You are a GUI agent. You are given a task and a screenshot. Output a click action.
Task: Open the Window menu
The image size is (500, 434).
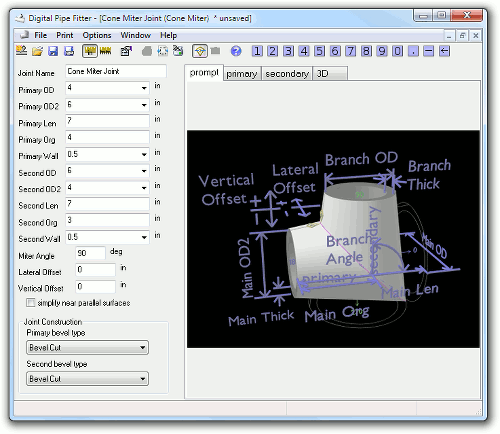point(136,35)
